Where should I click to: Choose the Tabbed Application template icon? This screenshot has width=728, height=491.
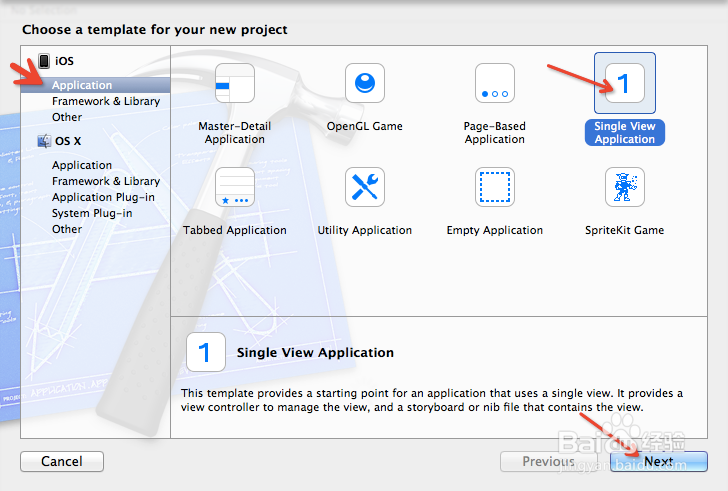pyautogui.click(x=235, y=187)
